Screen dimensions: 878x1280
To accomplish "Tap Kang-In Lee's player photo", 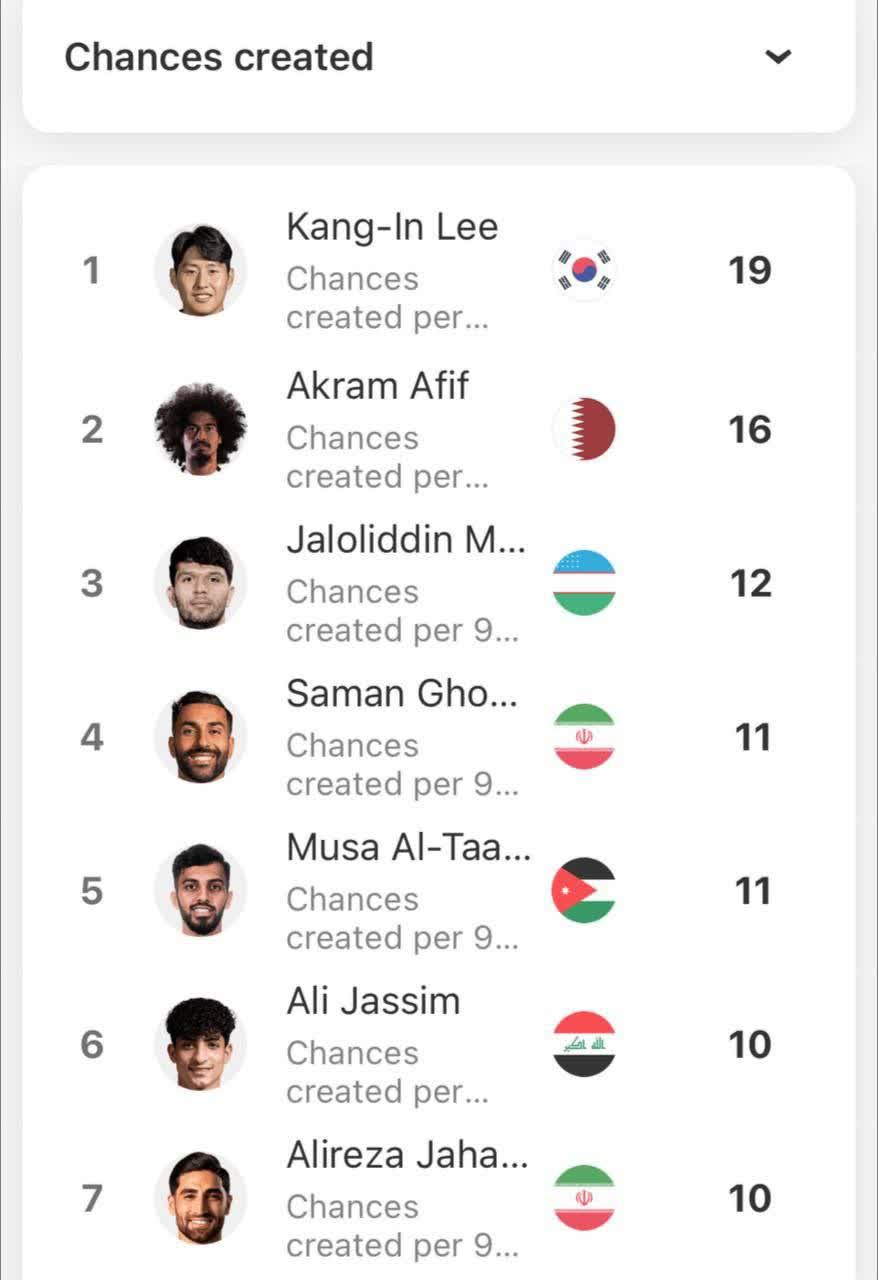I will click(201, 270).
